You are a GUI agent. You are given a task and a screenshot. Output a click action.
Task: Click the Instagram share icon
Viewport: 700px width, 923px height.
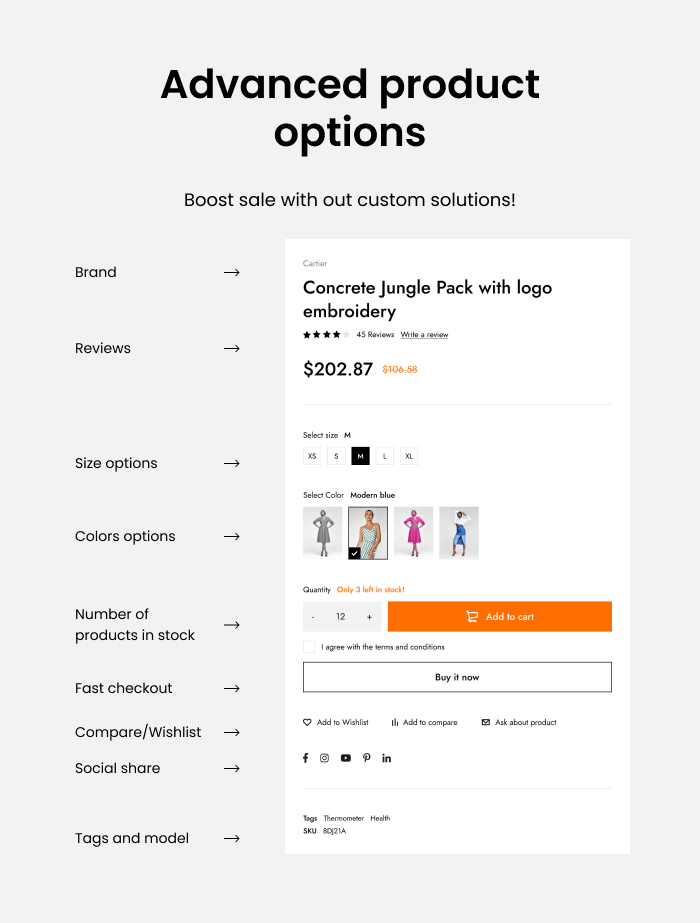point(325,758)
